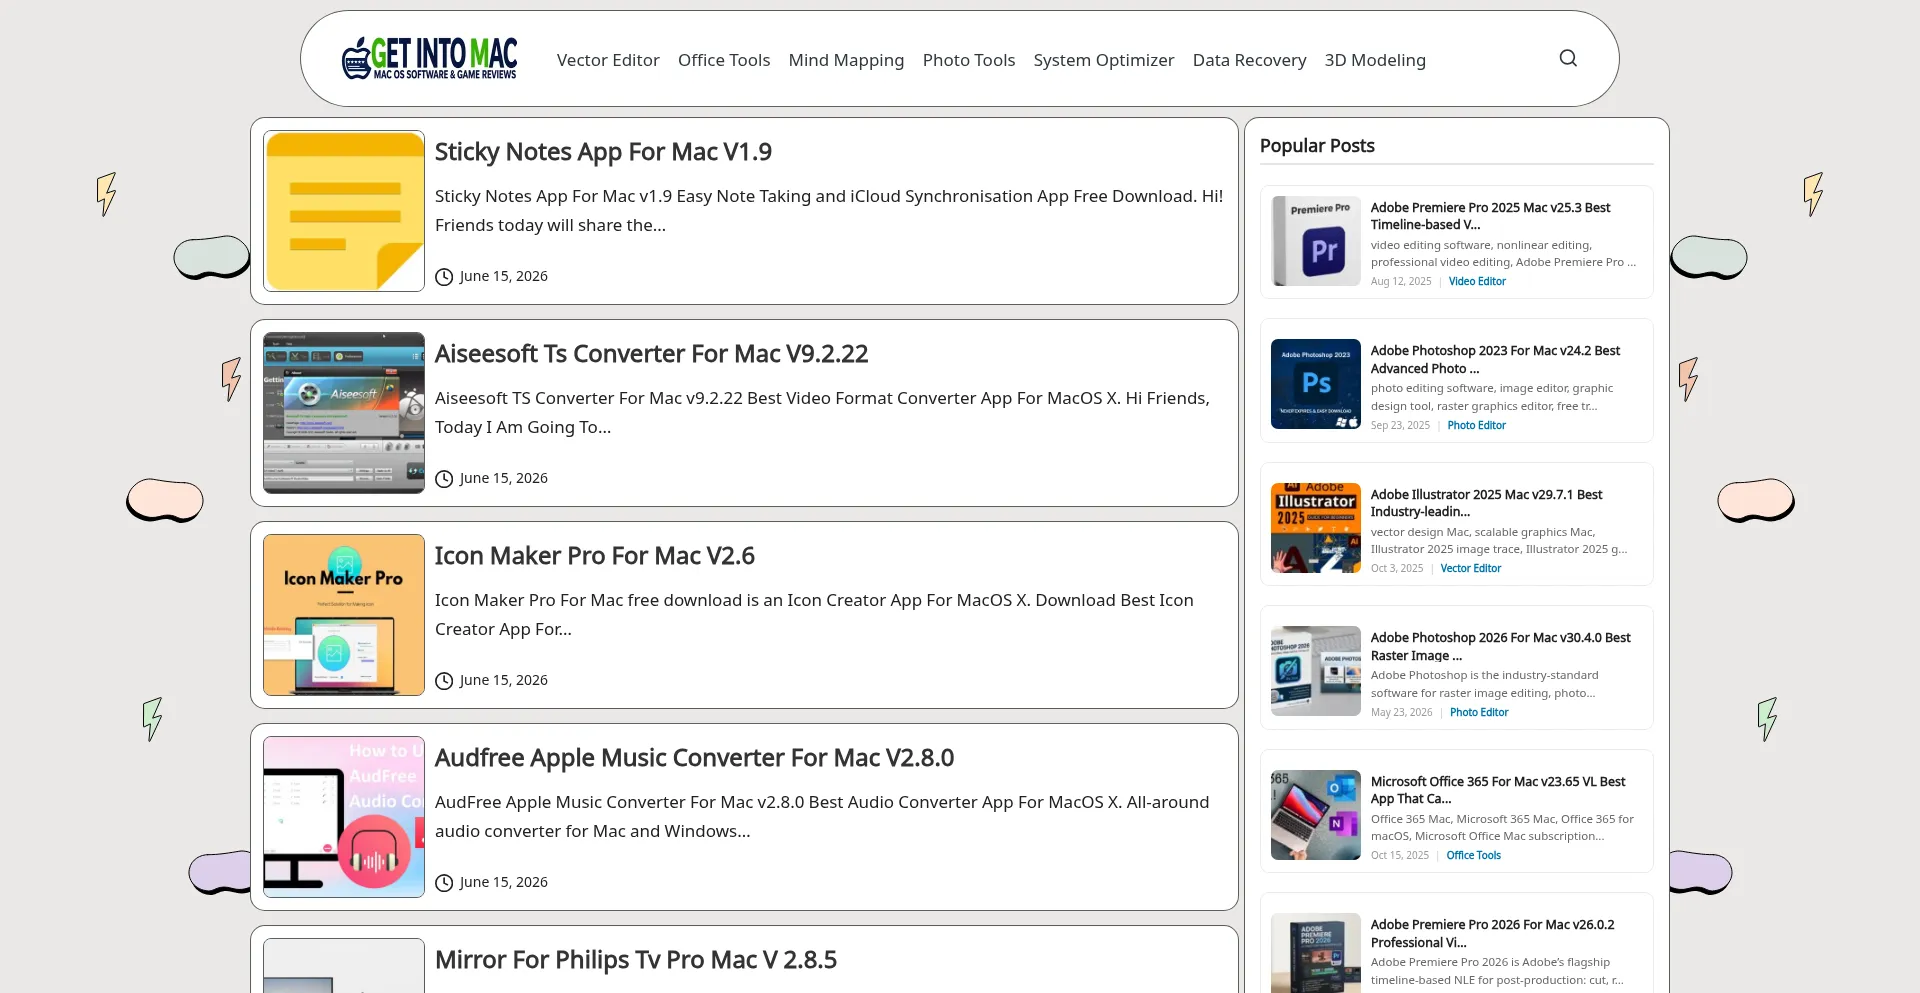Click the Aiseesoft converter screenshot thumbnail
Viewport: 1920px width, 993px height.
[x=344, y=413]
